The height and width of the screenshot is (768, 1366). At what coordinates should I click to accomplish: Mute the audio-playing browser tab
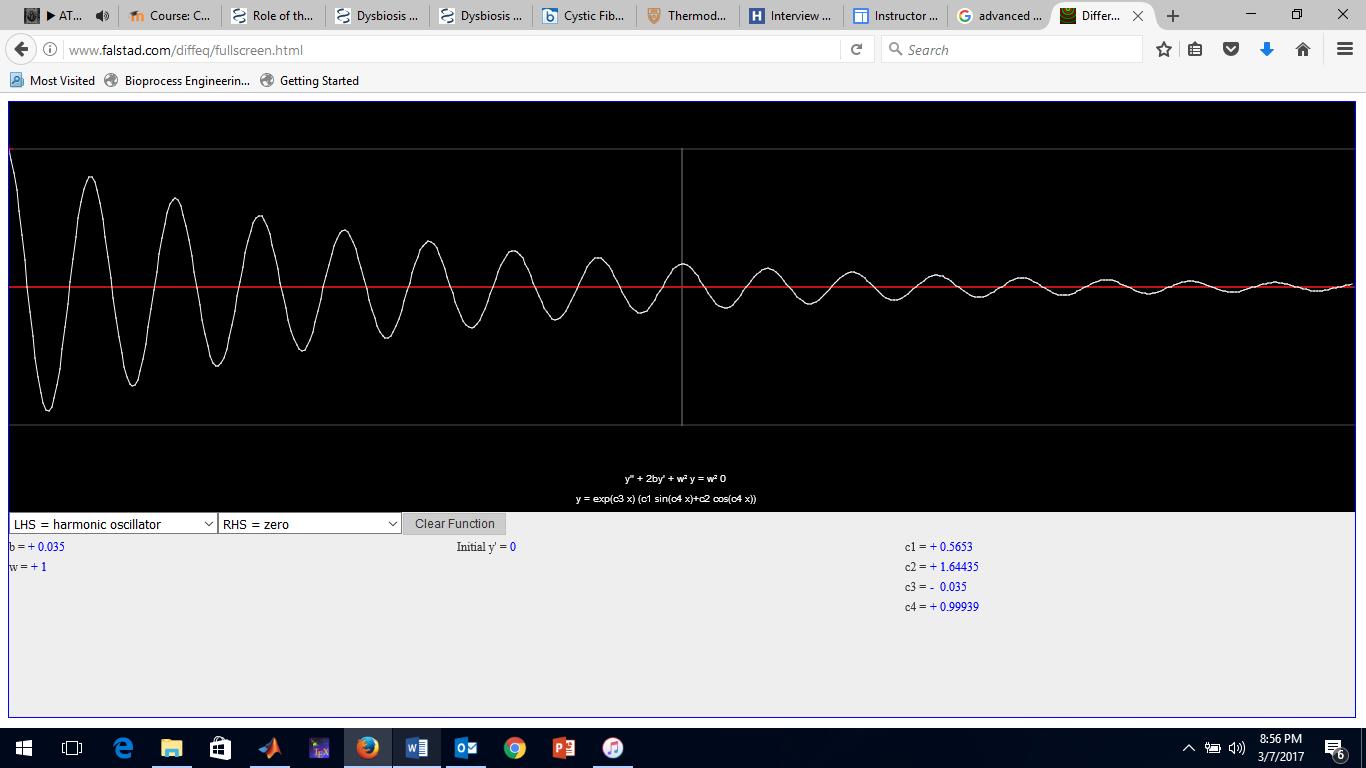click(103, 15)
